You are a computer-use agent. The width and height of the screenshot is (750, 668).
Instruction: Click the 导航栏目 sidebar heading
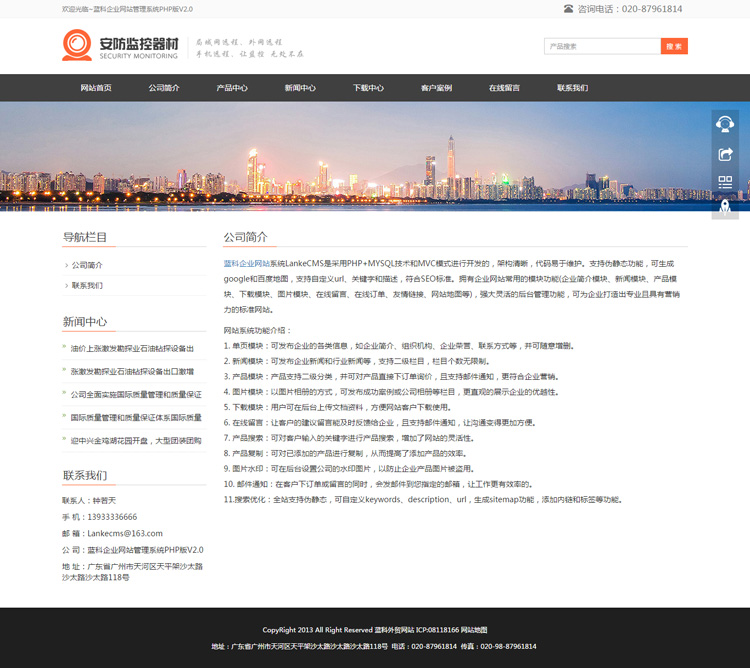(x=85, y=237)
